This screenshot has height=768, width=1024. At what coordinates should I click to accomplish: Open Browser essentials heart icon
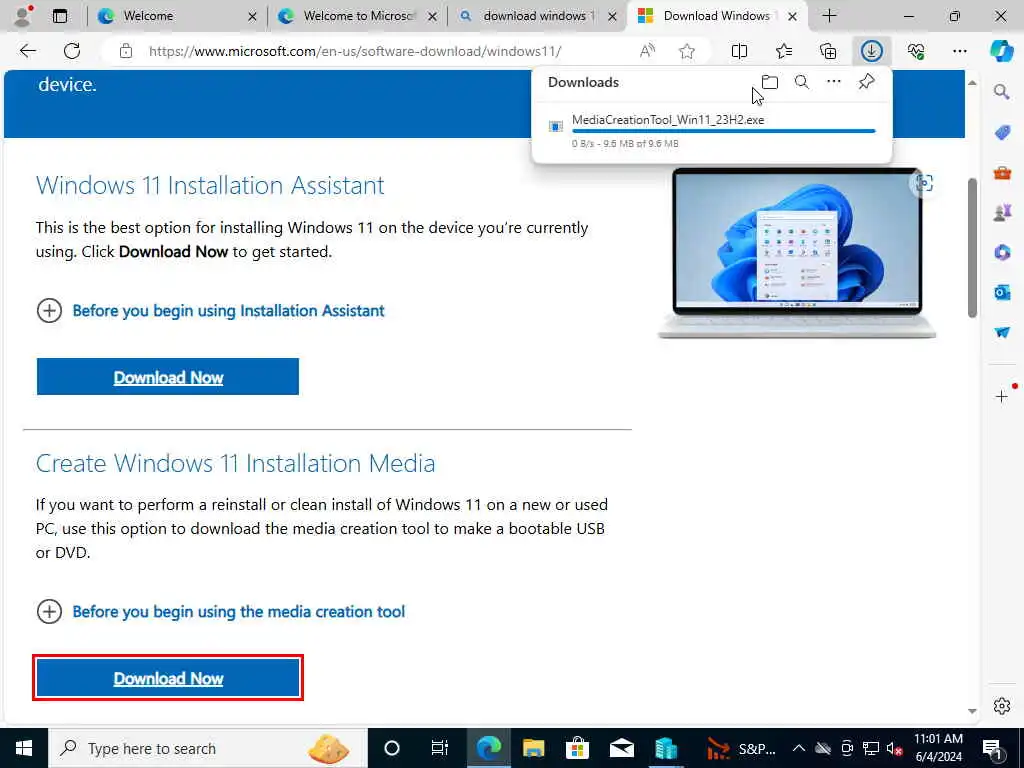[x=916, y=51]
